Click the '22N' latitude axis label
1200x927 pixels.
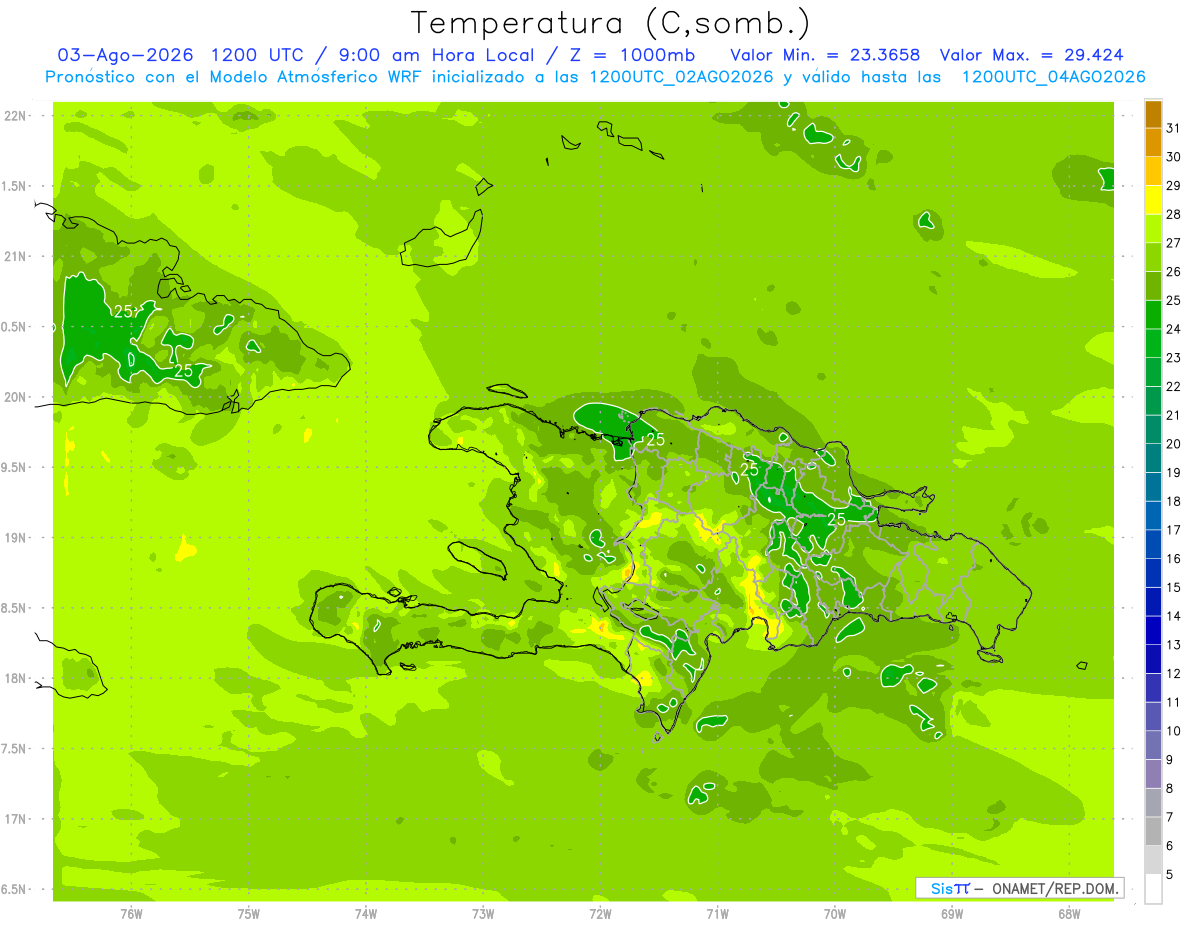click(x=15, y=116)
